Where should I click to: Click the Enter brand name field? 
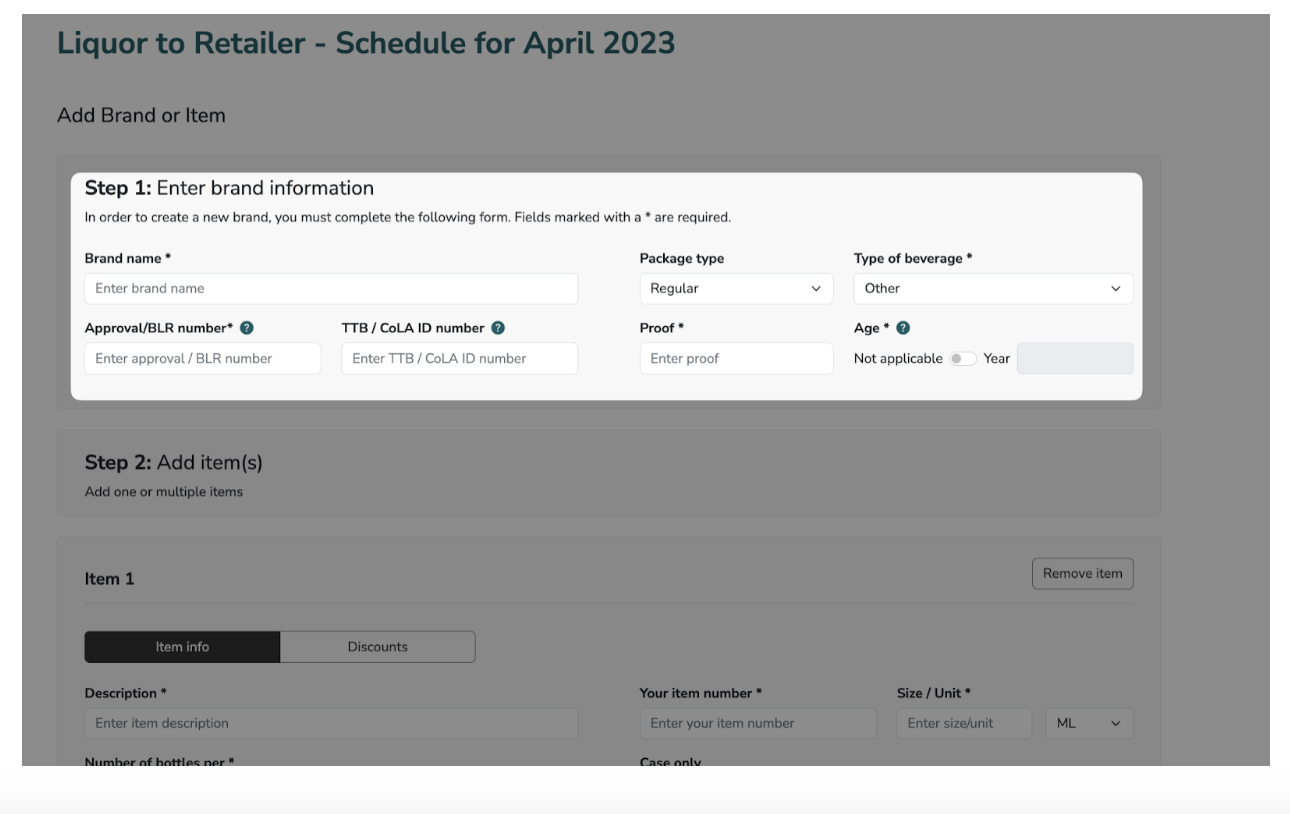tap(332, 288)
